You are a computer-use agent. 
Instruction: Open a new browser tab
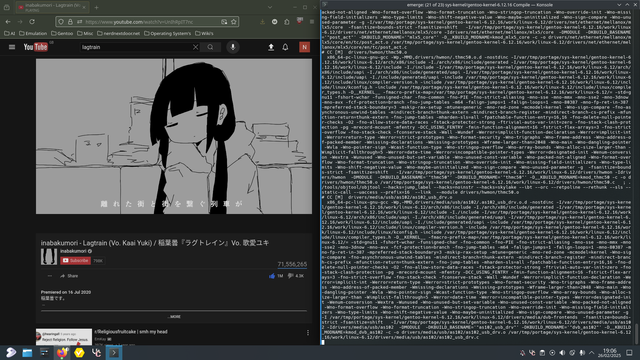pos(96,7)
